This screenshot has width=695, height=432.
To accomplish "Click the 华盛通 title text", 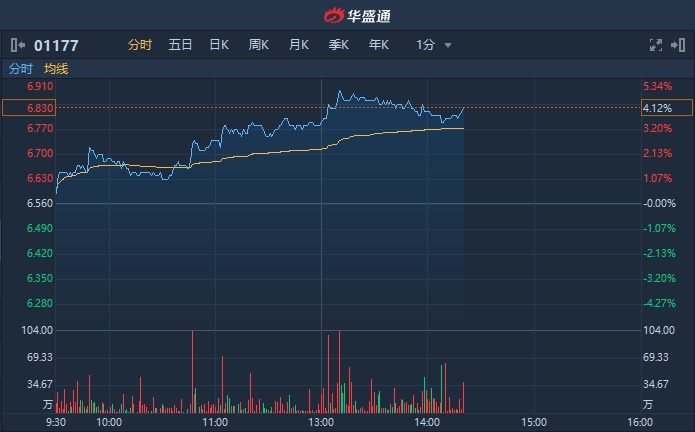I will point(369,15).
